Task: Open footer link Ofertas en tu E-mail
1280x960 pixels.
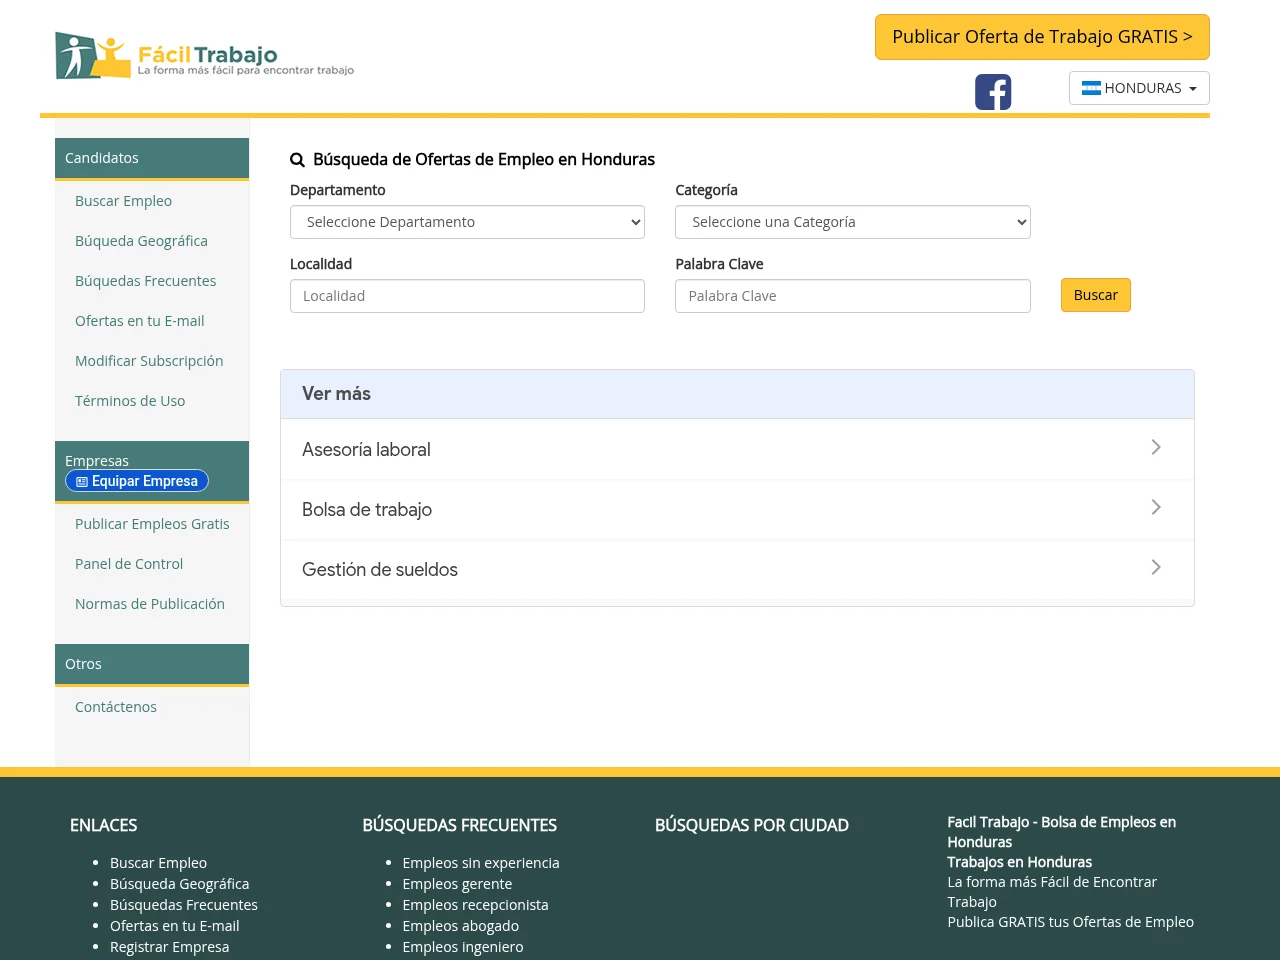Action: point(175,926)
